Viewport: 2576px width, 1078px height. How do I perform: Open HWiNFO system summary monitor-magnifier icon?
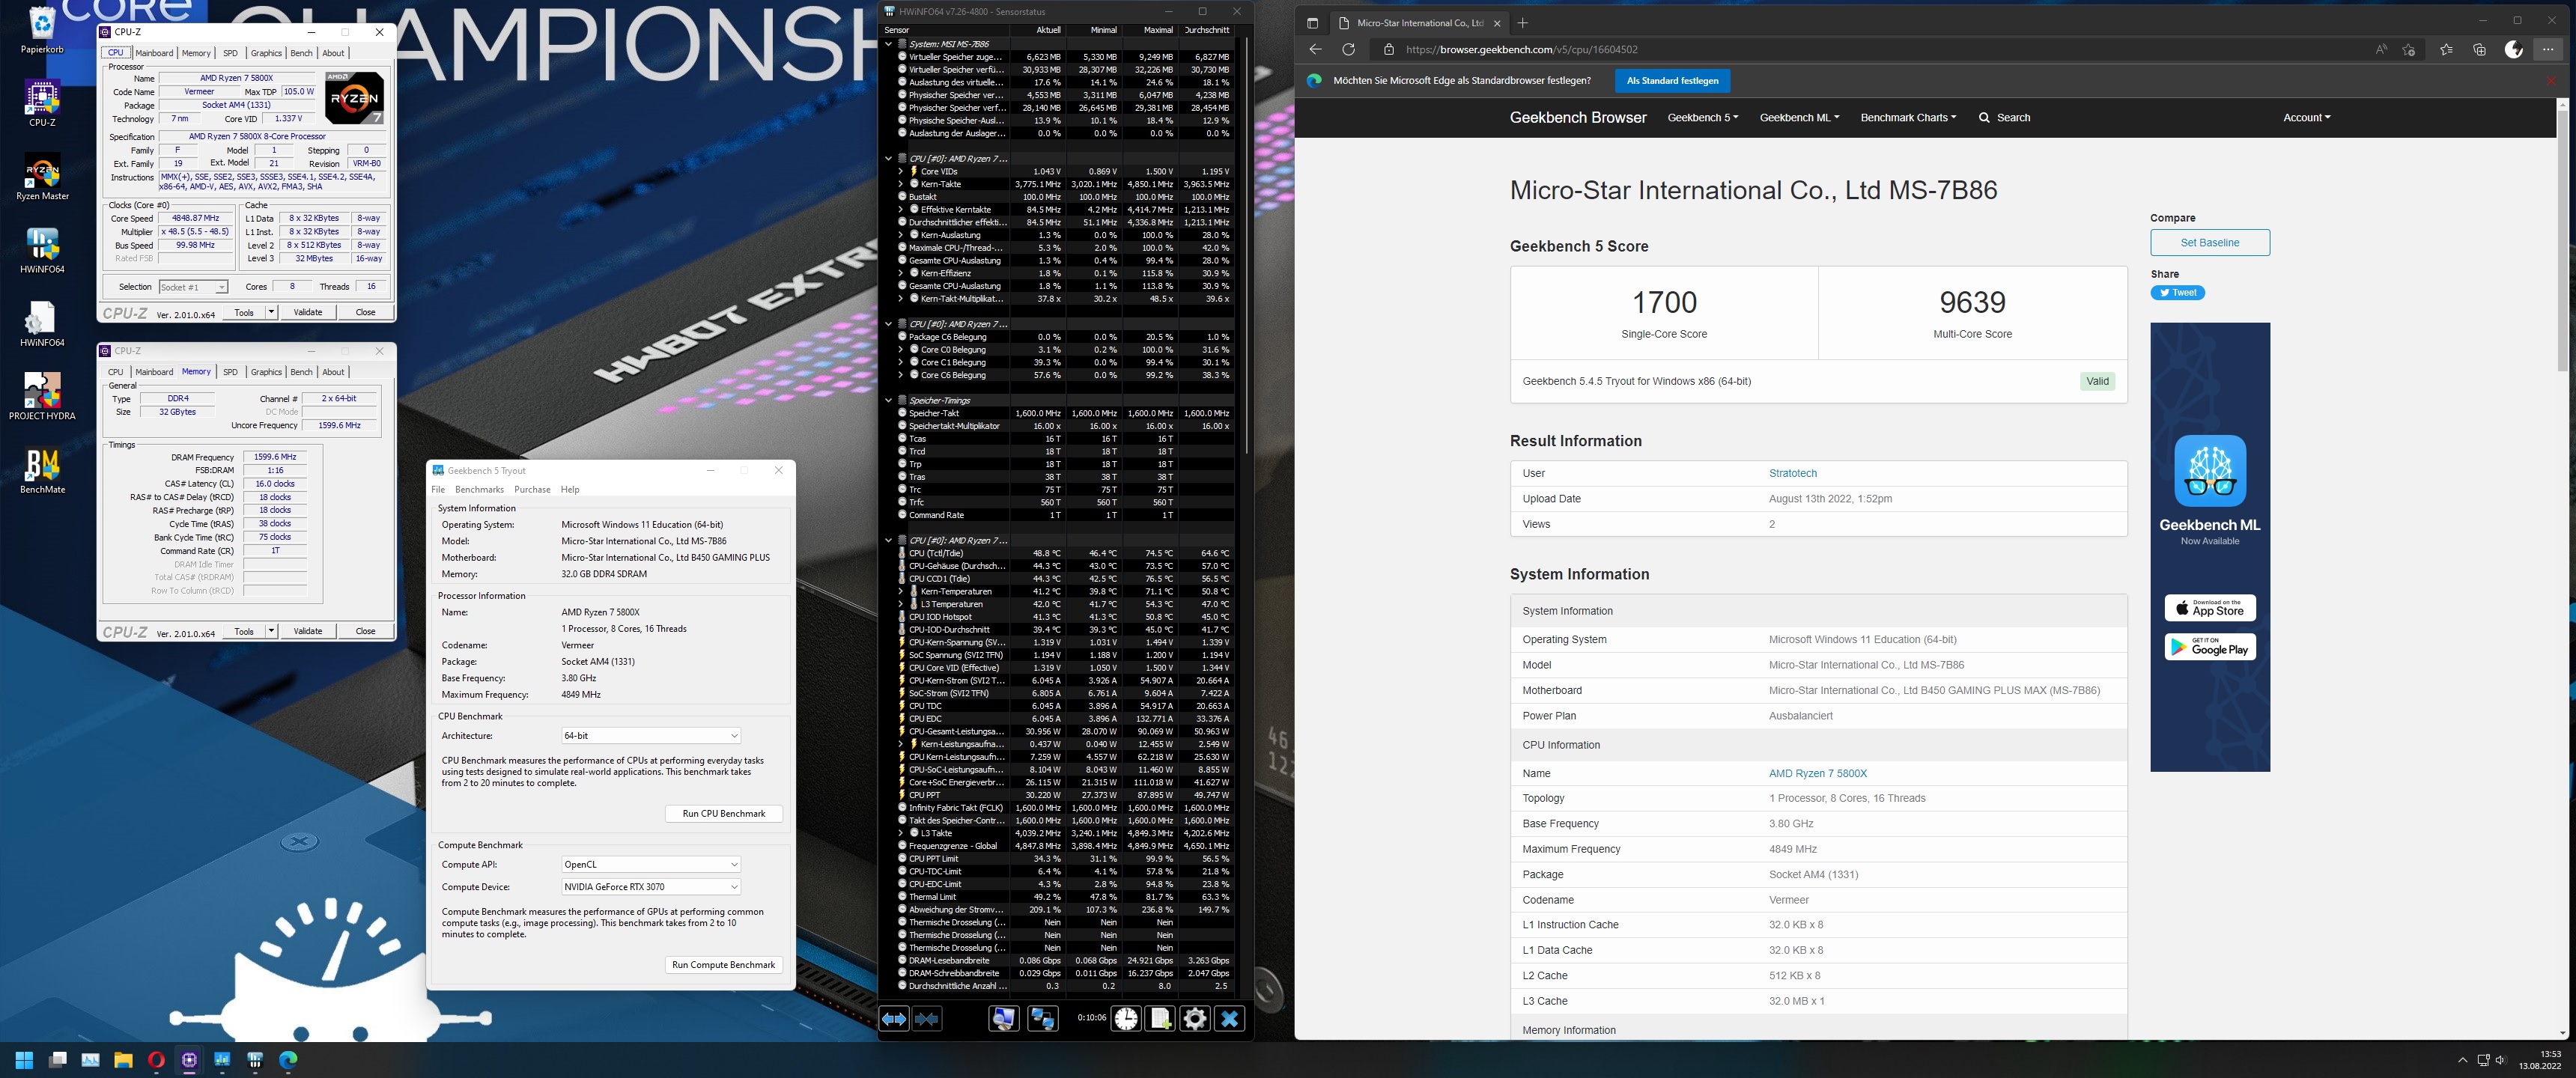click(1003, 1018)
